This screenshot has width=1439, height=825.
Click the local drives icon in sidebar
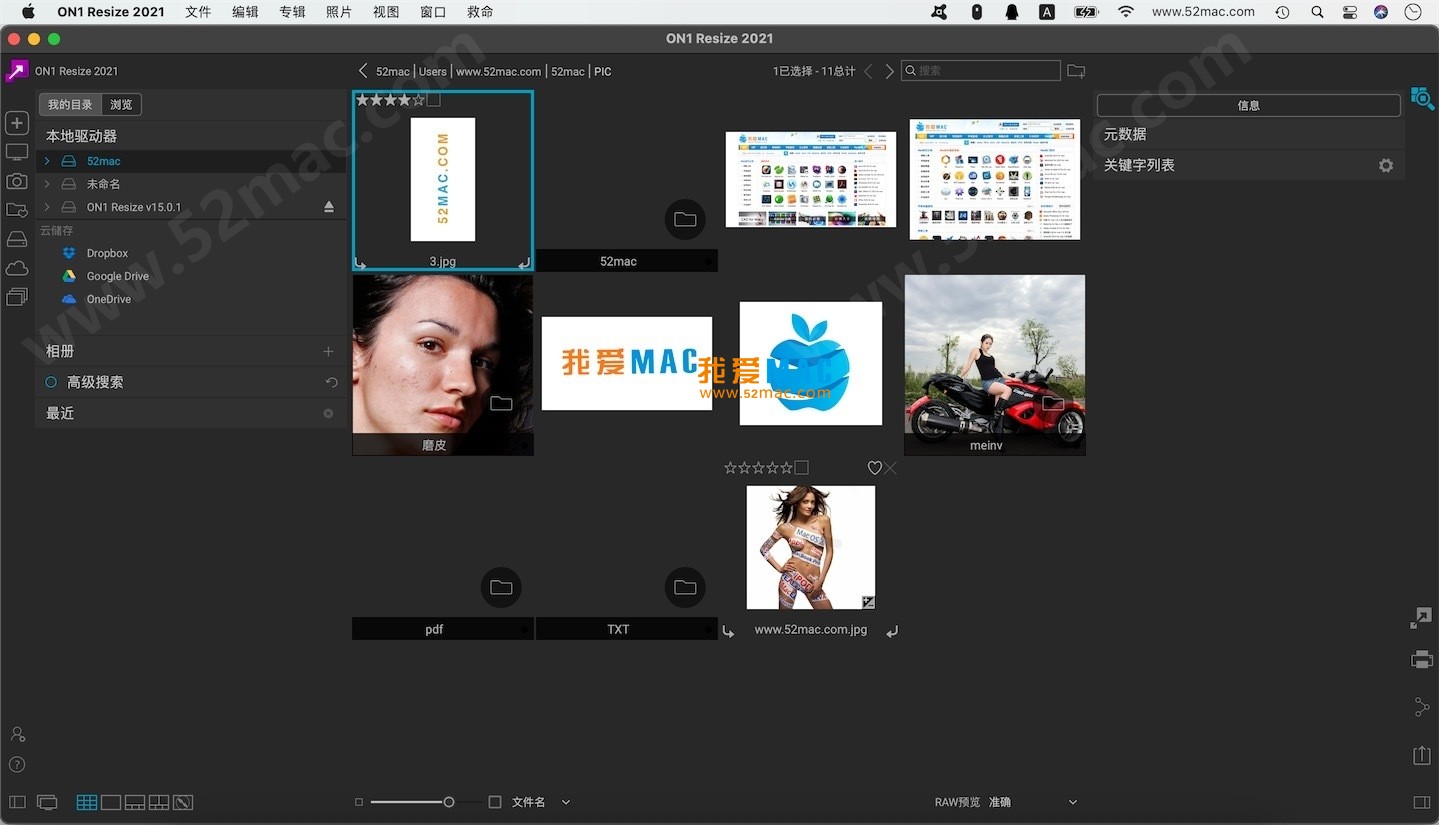pyautogui.click(x=17, y=239)
